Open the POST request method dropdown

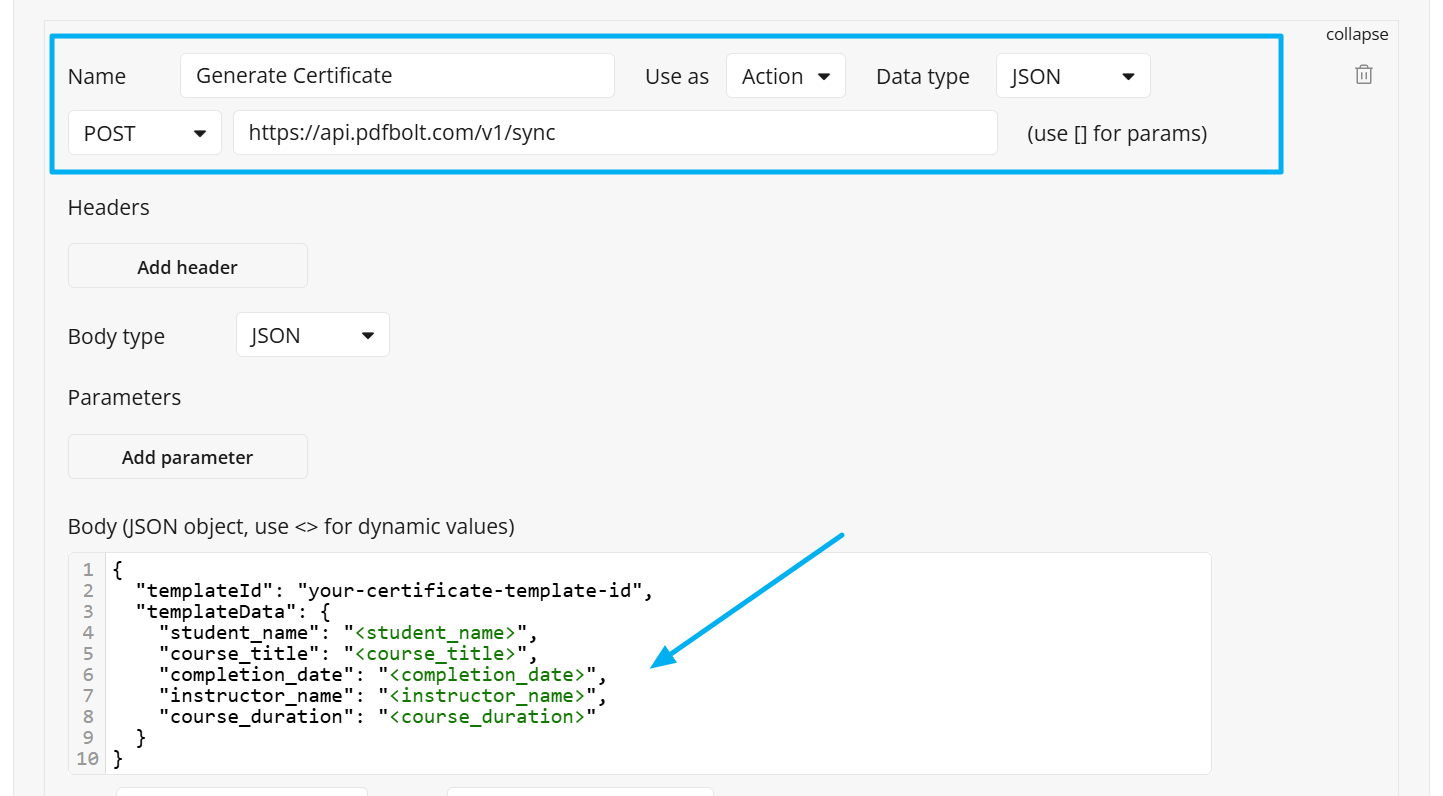pyautogui.click(x=144, y=132)
